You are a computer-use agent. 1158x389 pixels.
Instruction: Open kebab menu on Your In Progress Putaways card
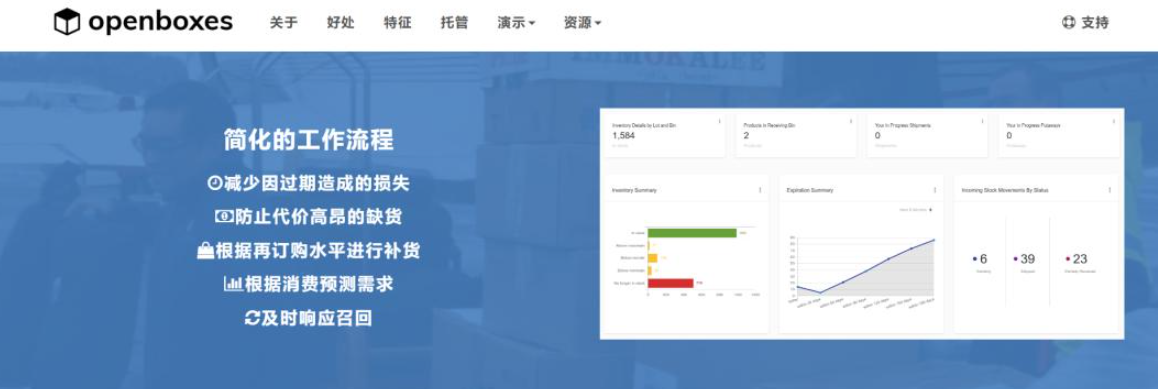[x=1113, y=121]
